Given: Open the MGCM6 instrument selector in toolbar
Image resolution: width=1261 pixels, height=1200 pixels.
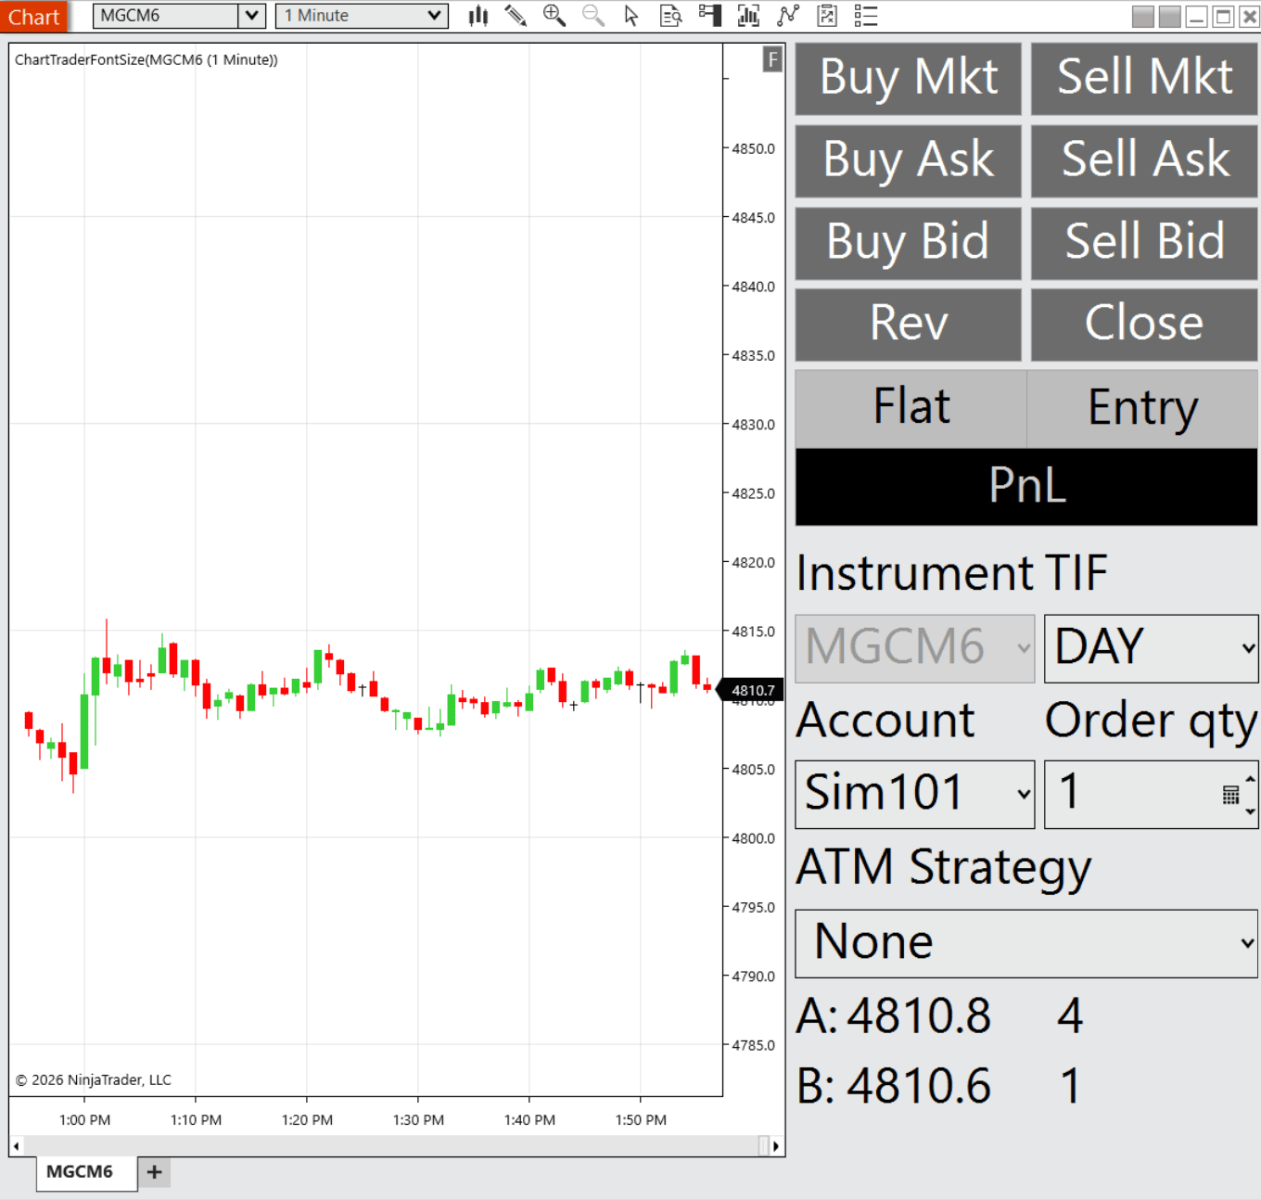Looking at the screenshot, I should [x=179, y=16].
